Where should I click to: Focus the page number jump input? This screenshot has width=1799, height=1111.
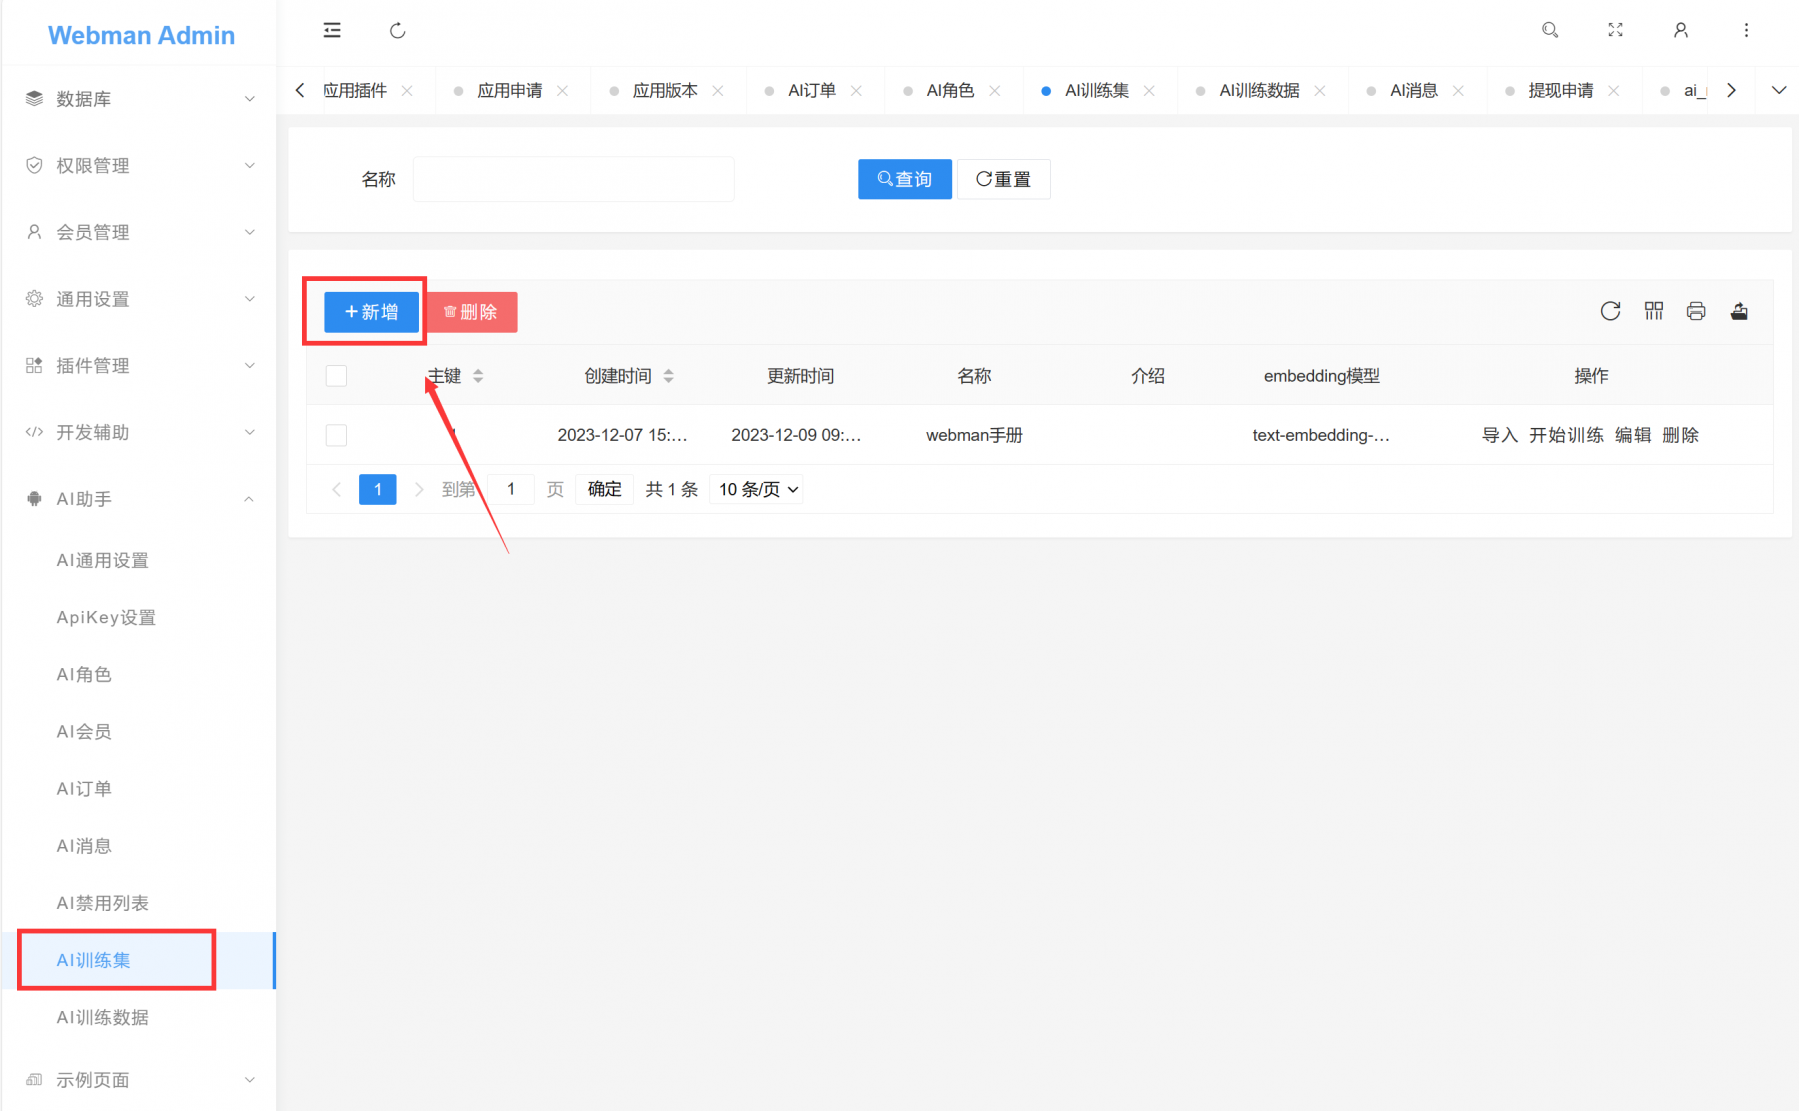(x=511, y=489)
